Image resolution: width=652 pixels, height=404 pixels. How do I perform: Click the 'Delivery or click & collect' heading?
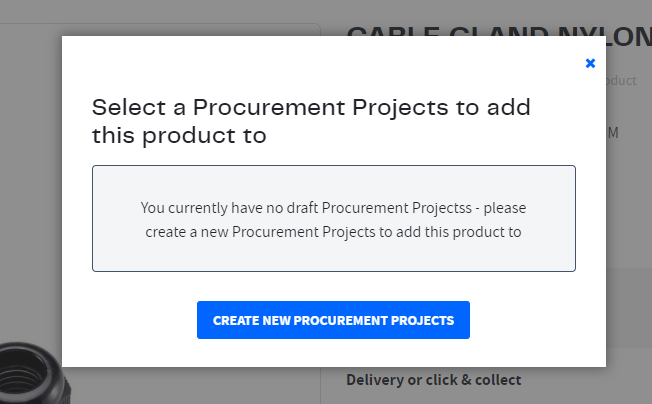click(434, 380)
